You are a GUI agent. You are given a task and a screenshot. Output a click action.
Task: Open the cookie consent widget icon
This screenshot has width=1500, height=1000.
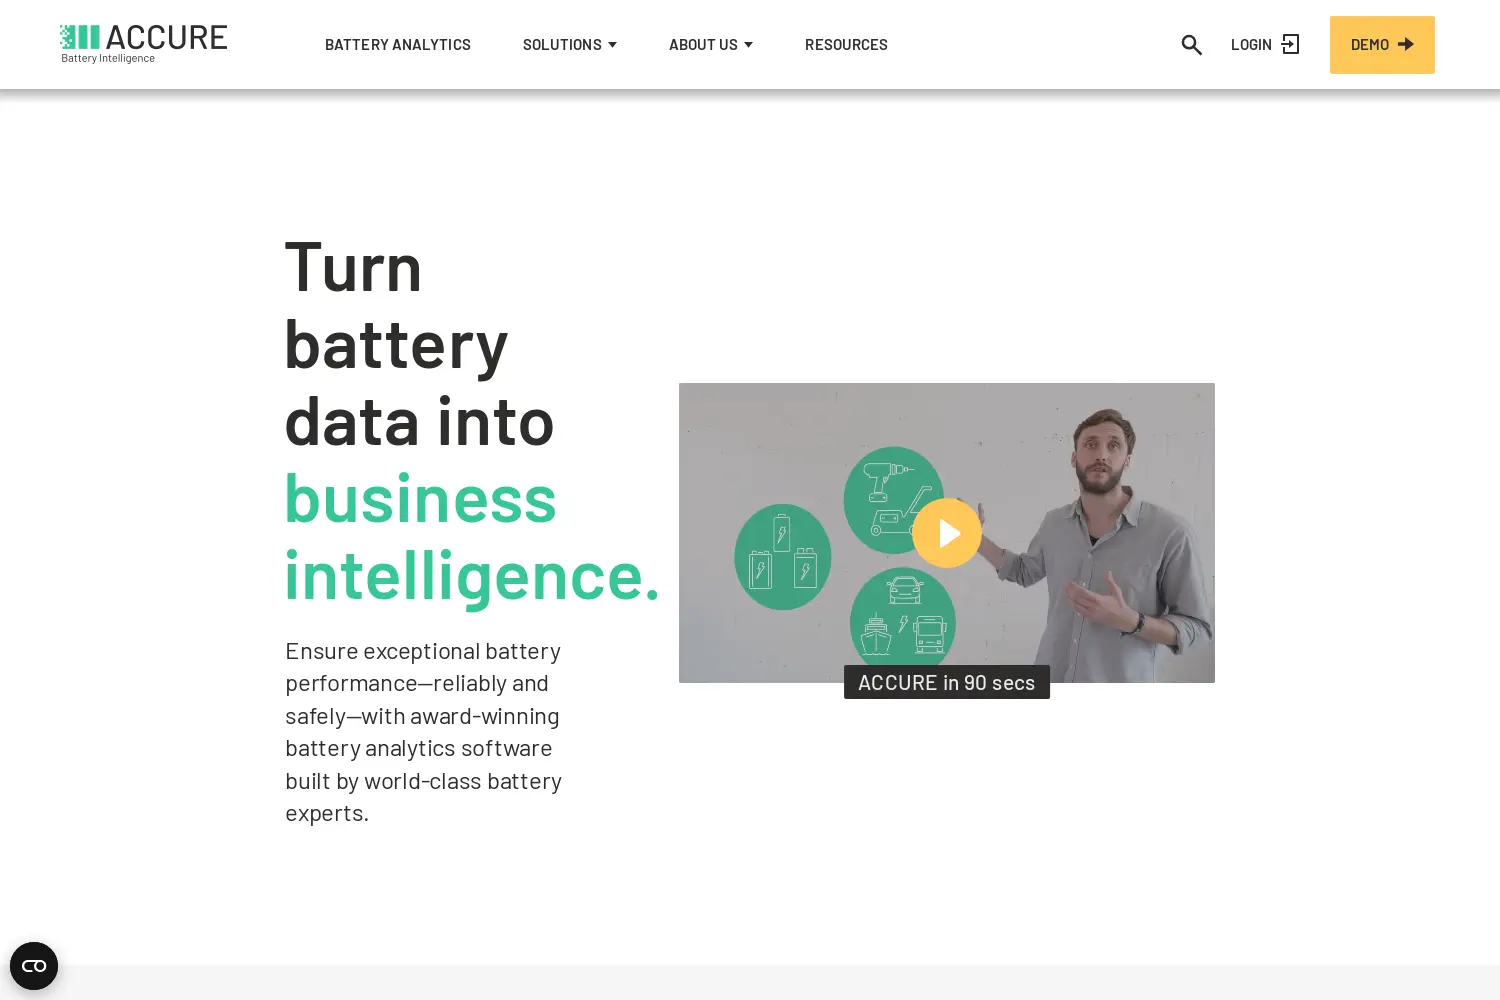34,966
